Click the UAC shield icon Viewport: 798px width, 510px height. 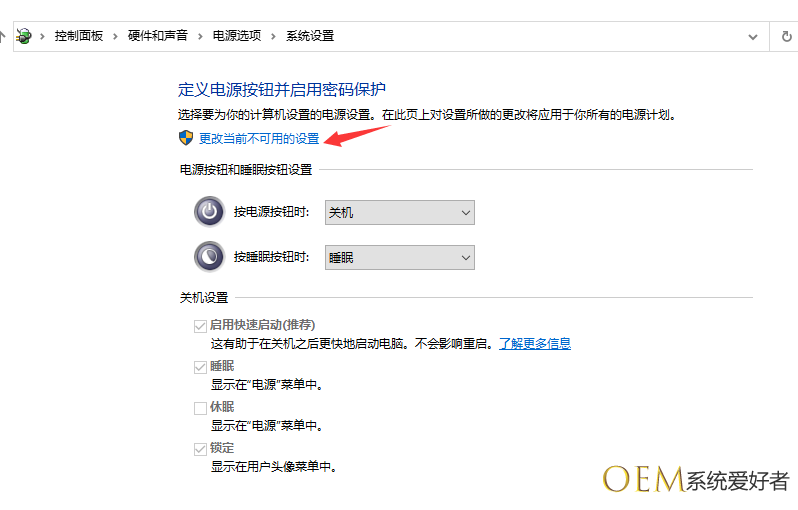point(186,138)
